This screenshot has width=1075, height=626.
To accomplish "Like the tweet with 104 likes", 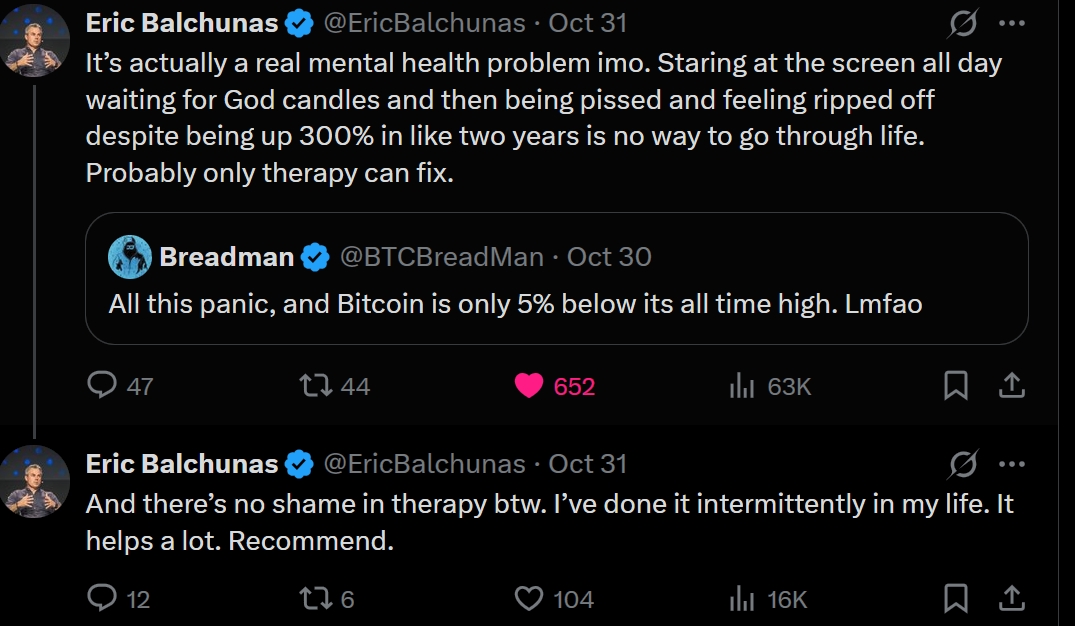I will 529,598.
